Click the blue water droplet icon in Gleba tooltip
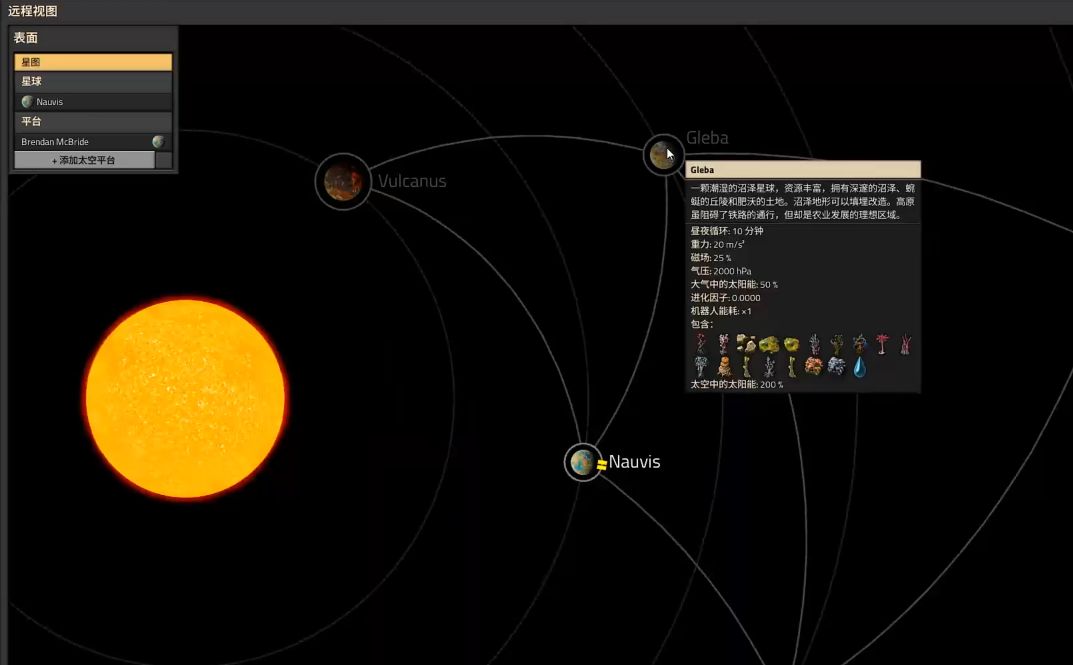1073x665 pixels. (859, 367)
